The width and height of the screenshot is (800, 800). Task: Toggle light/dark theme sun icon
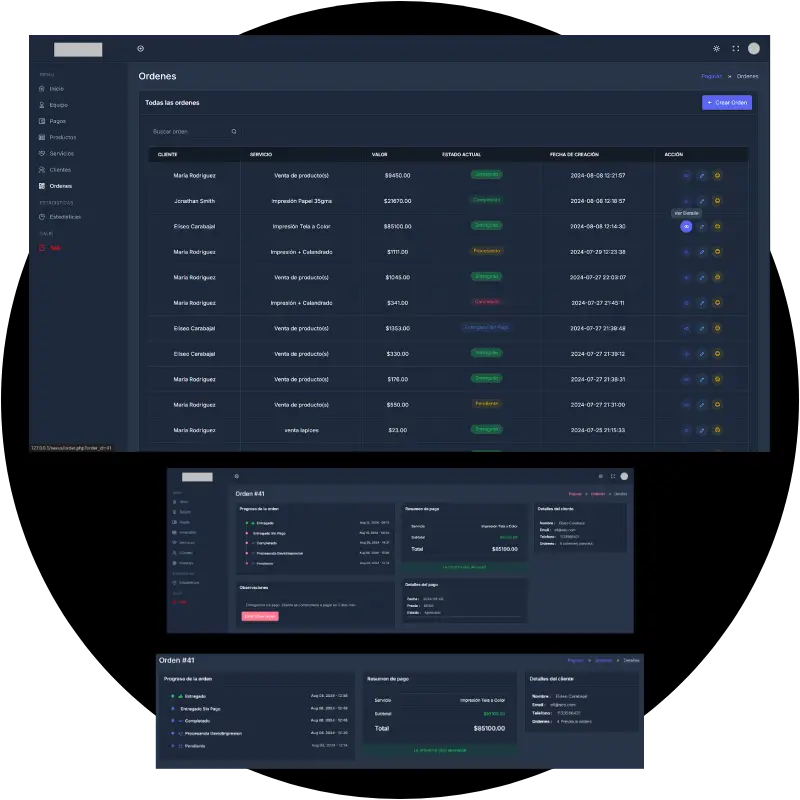pos(716,48)
